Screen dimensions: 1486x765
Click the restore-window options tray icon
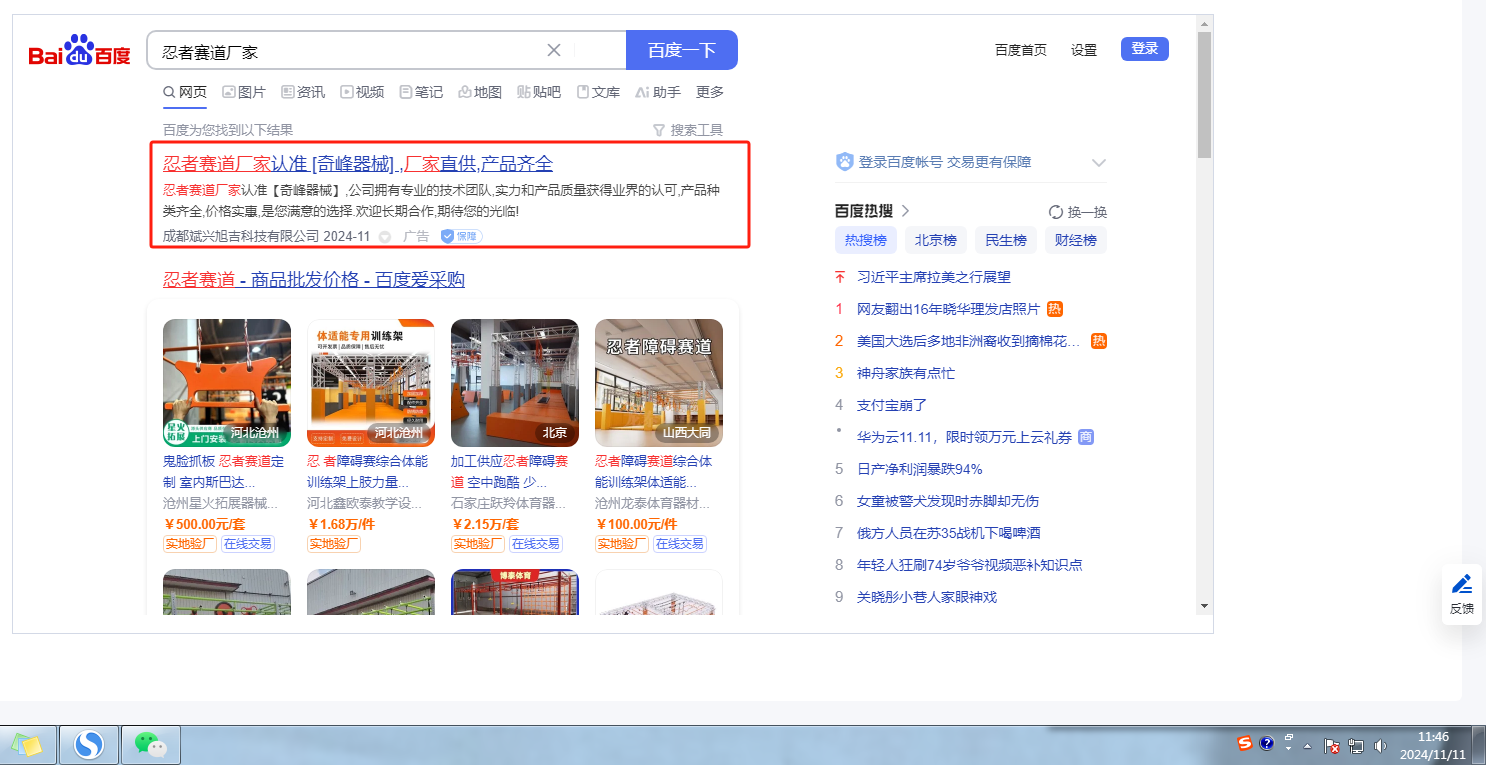click(x=1289, y=737)
